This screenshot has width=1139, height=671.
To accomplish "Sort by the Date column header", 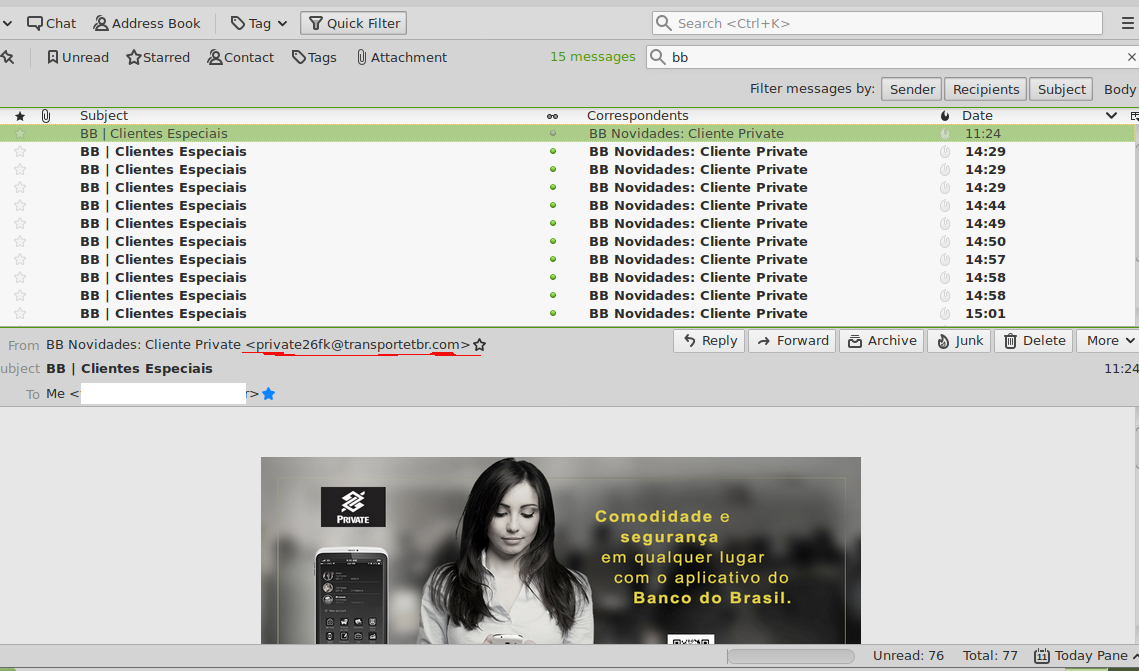I will pyautogui.click(x=977, y=115).
